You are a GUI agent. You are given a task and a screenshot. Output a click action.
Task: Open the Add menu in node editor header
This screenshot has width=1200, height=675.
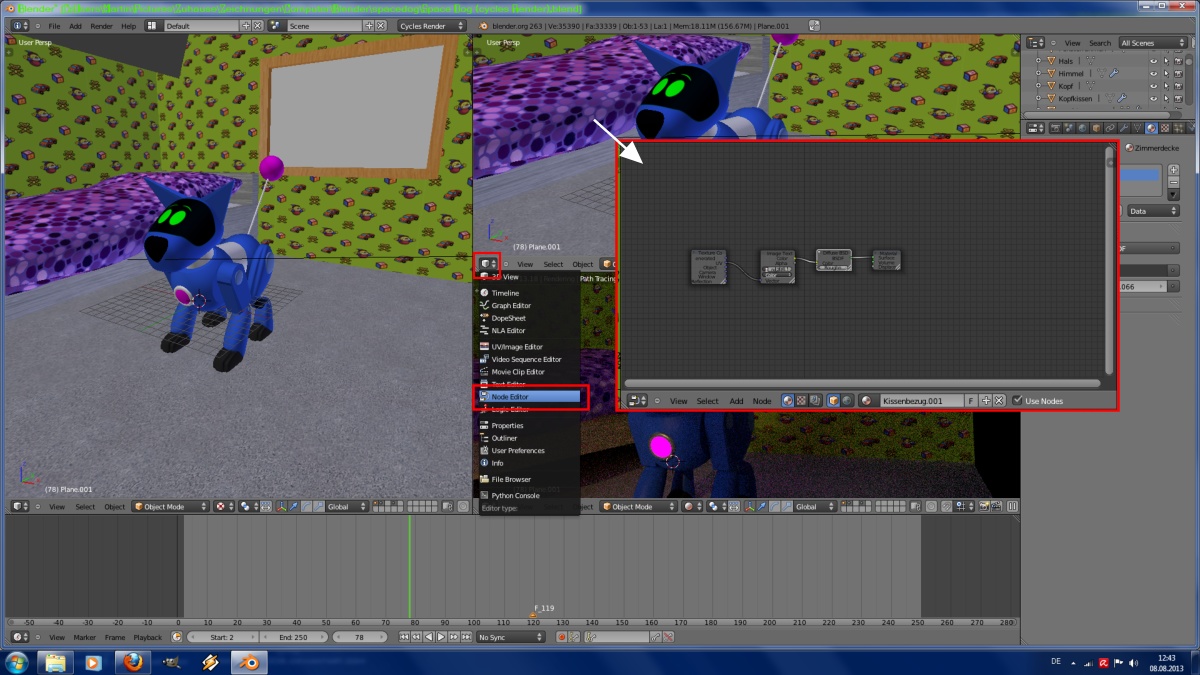736,401
